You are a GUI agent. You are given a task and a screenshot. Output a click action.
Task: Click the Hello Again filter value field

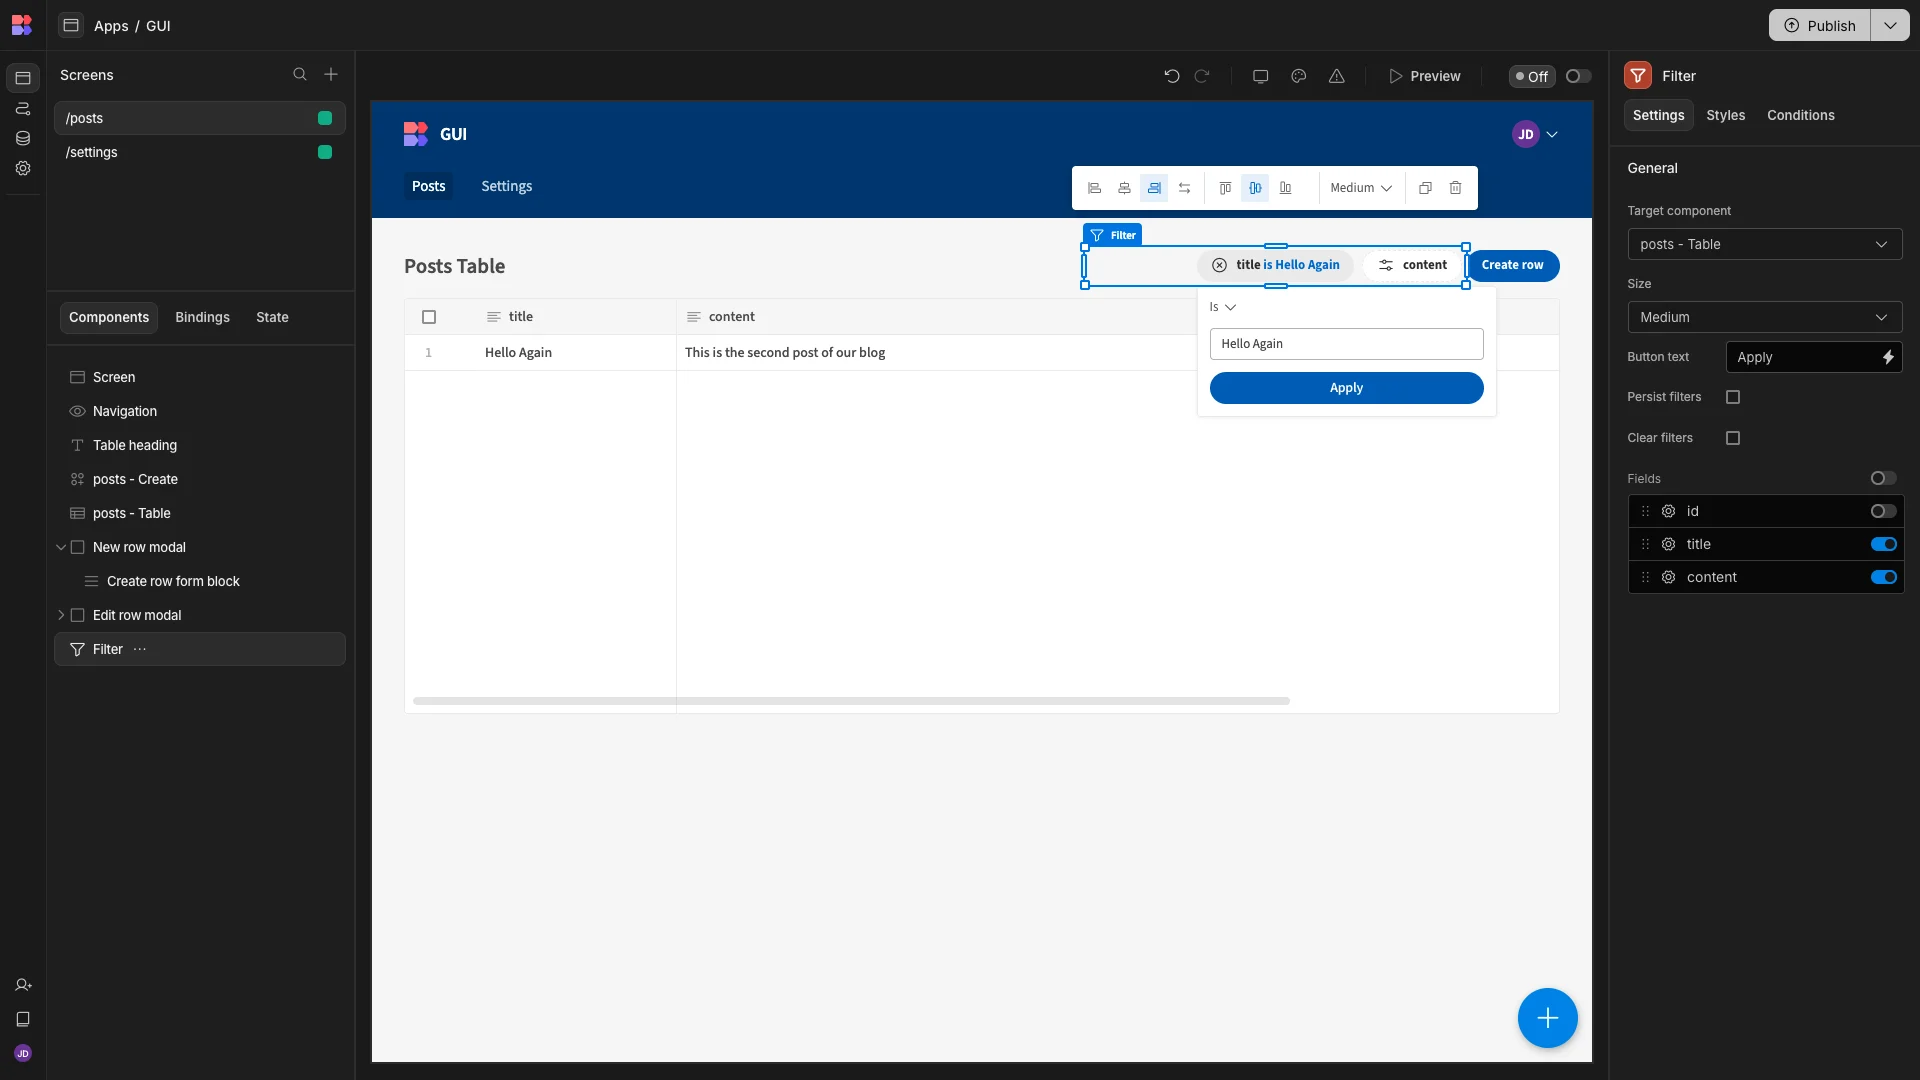coord(1346,344)
